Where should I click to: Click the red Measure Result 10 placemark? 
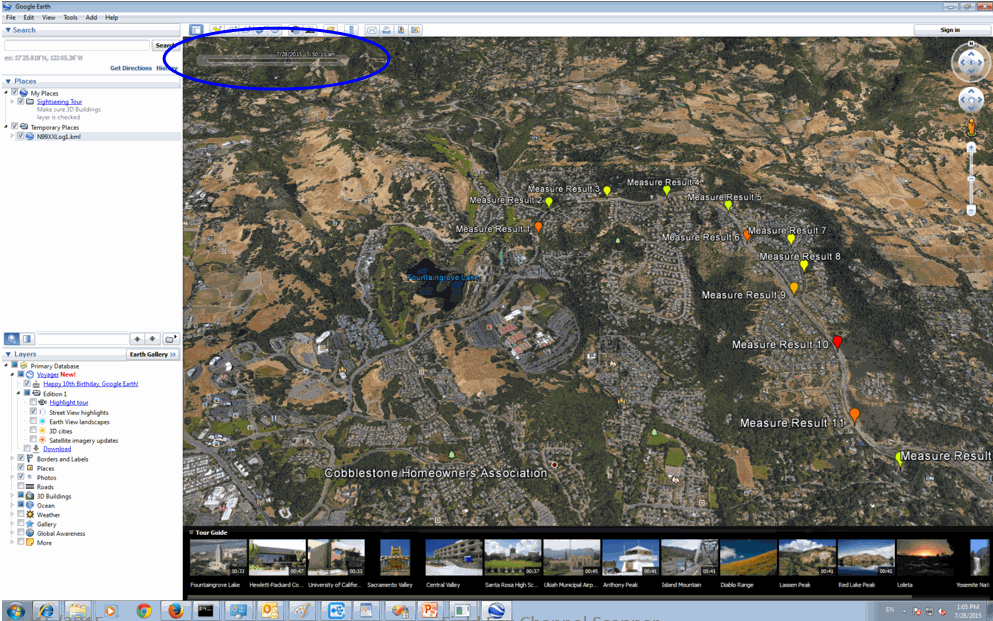(x=837, y=342)
